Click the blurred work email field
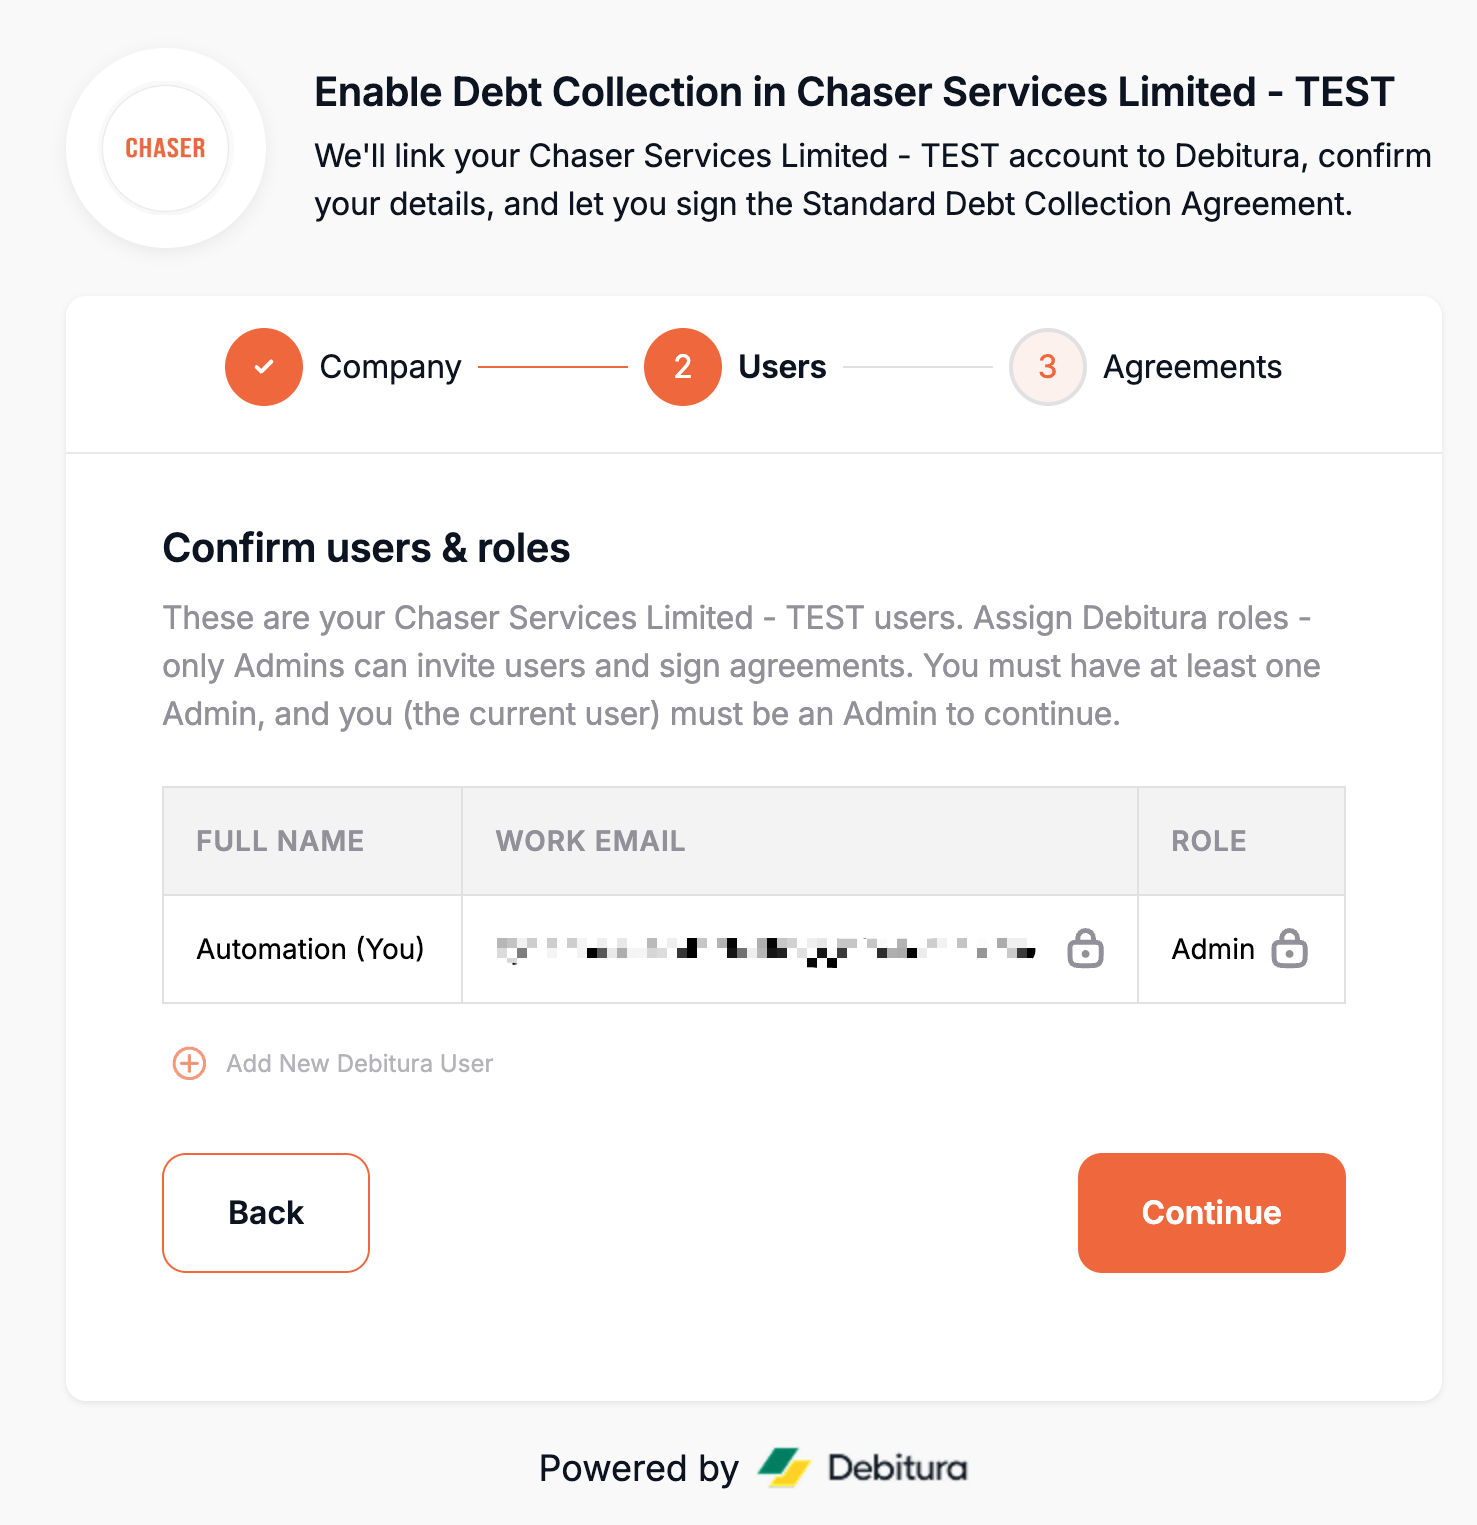This screenshot has height=1525, width=1477. coord(765,949)
